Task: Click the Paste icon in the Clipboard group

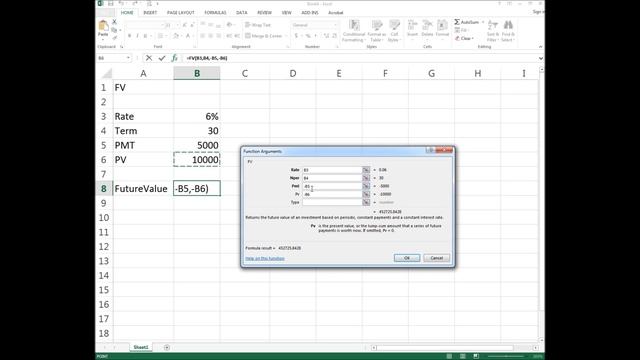Action: pyautogui.click(x=103, y=26)
